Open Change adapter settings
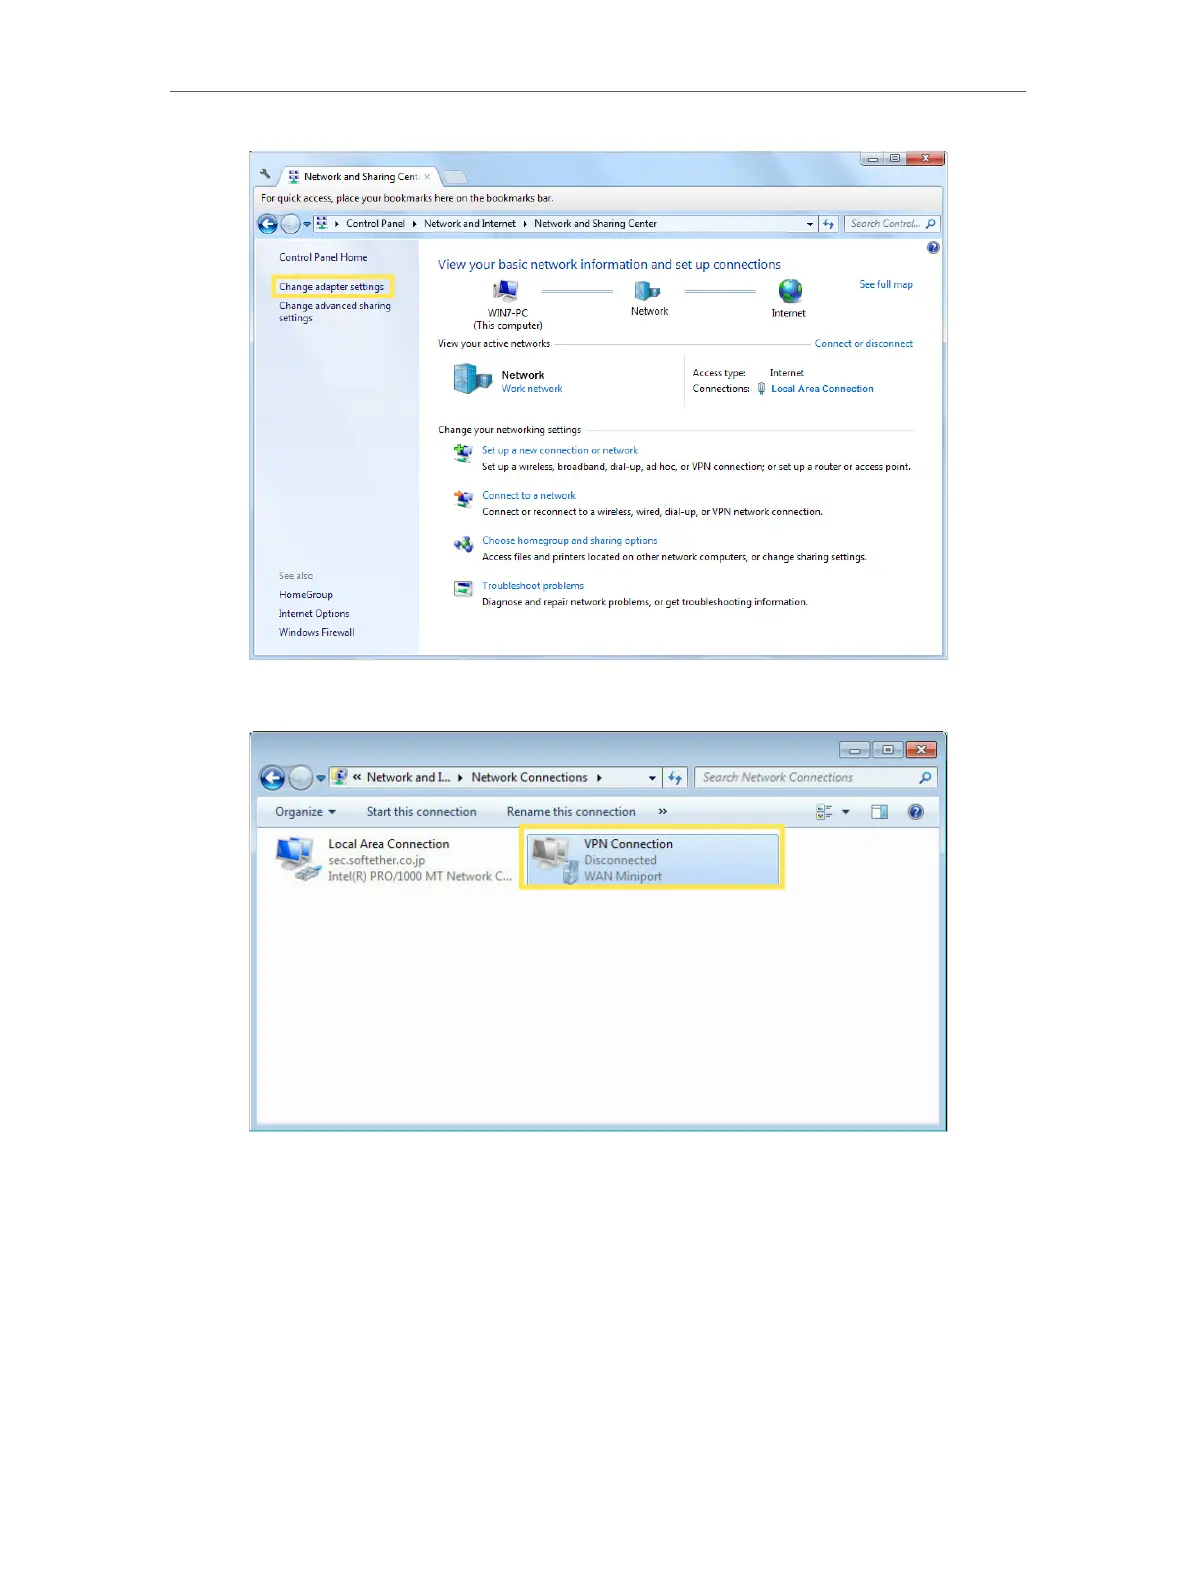 [331, 287]
